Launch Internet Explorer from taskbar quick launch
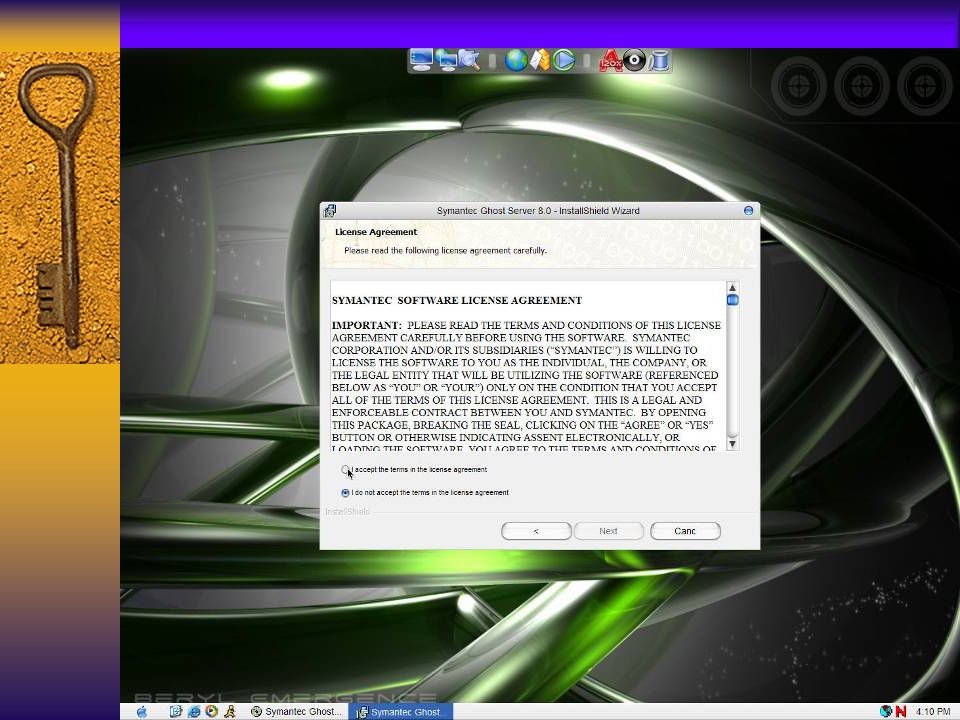This screenshot has width=960, height=720. tap(193, 711)
